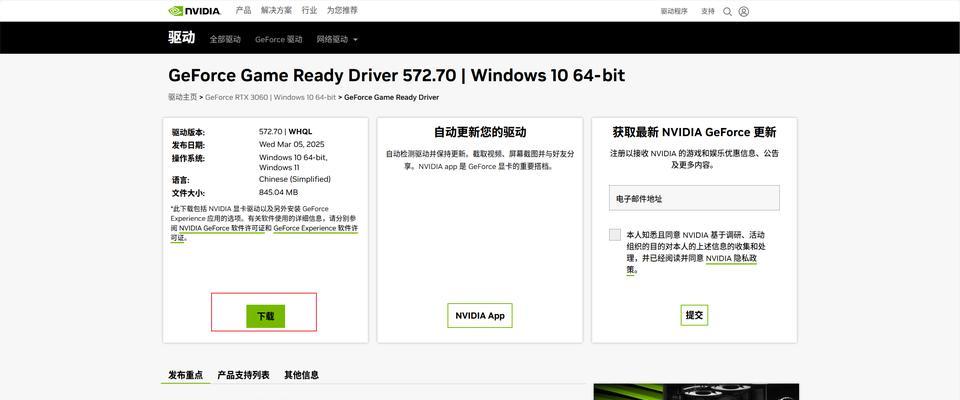
Task: Click the graphics card thumbnail image
Action: tap(696, 391)
